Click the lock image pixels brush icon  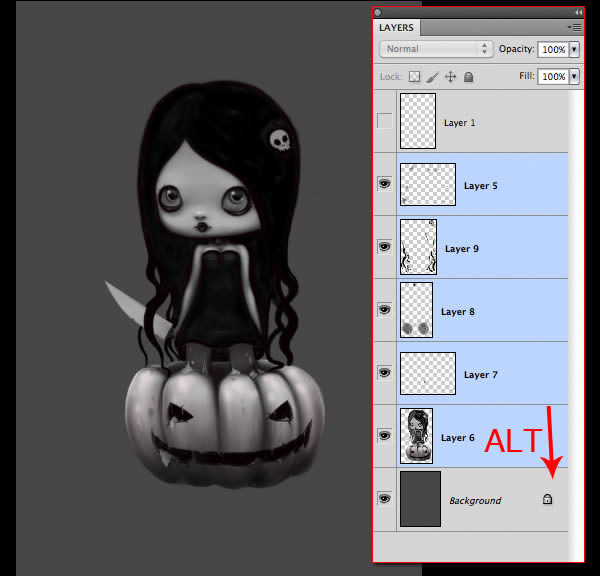432,77
